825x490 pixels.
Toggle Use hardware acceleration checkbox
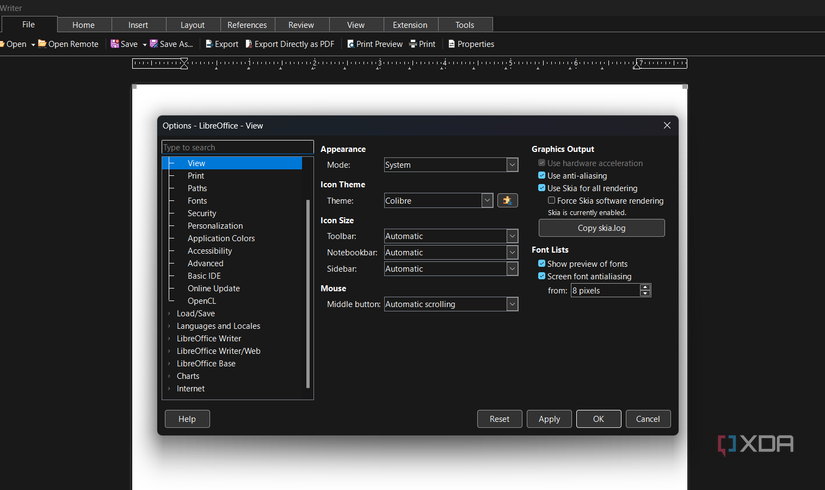pyautogui.click(x=541, y=163)
